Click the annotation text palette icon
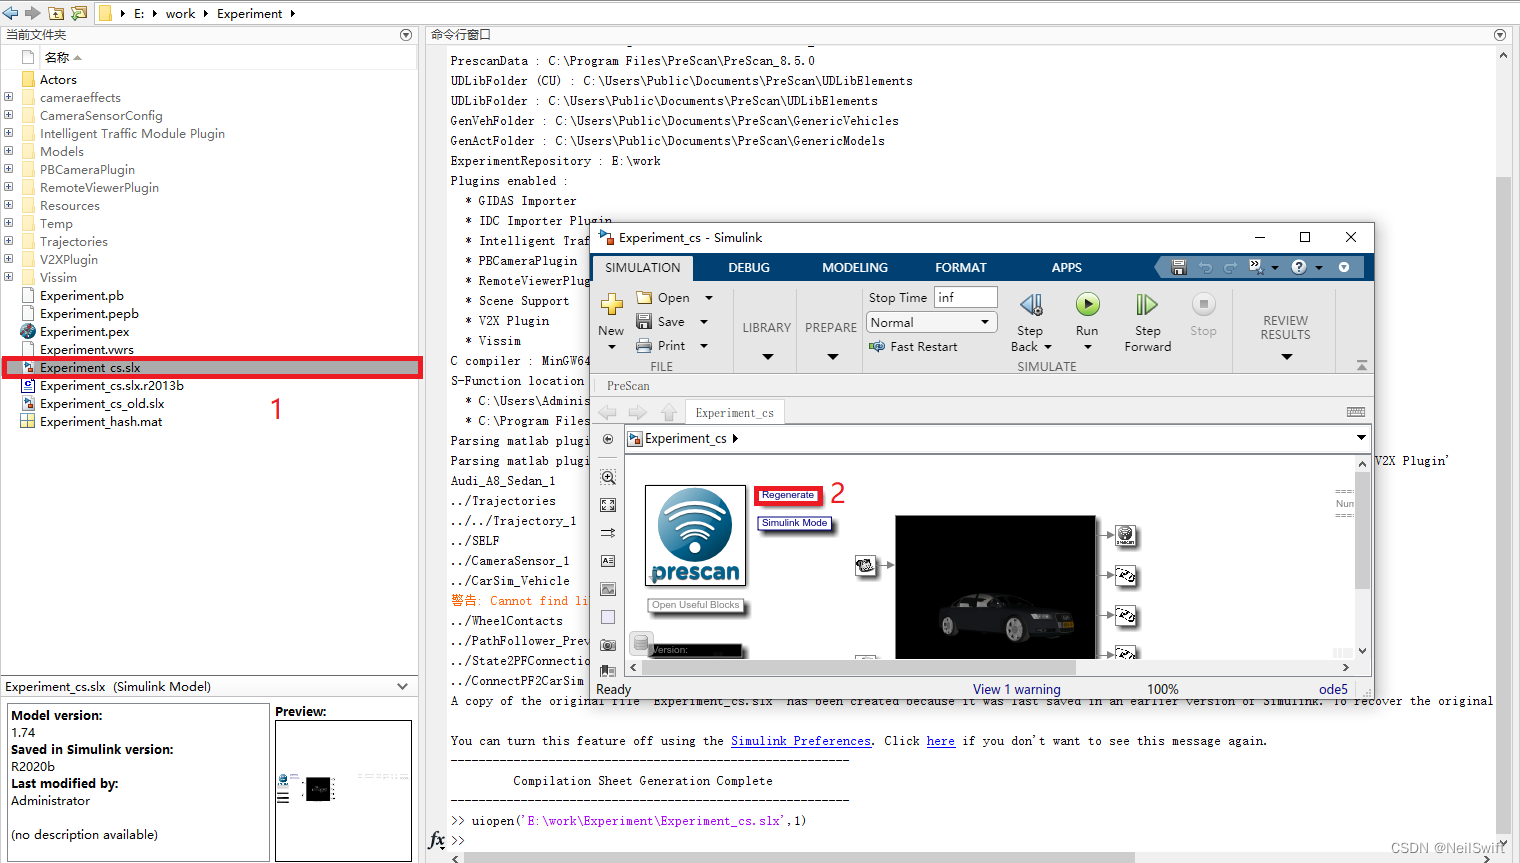This screenshot has width=1520, height=863. coord(608,562)
